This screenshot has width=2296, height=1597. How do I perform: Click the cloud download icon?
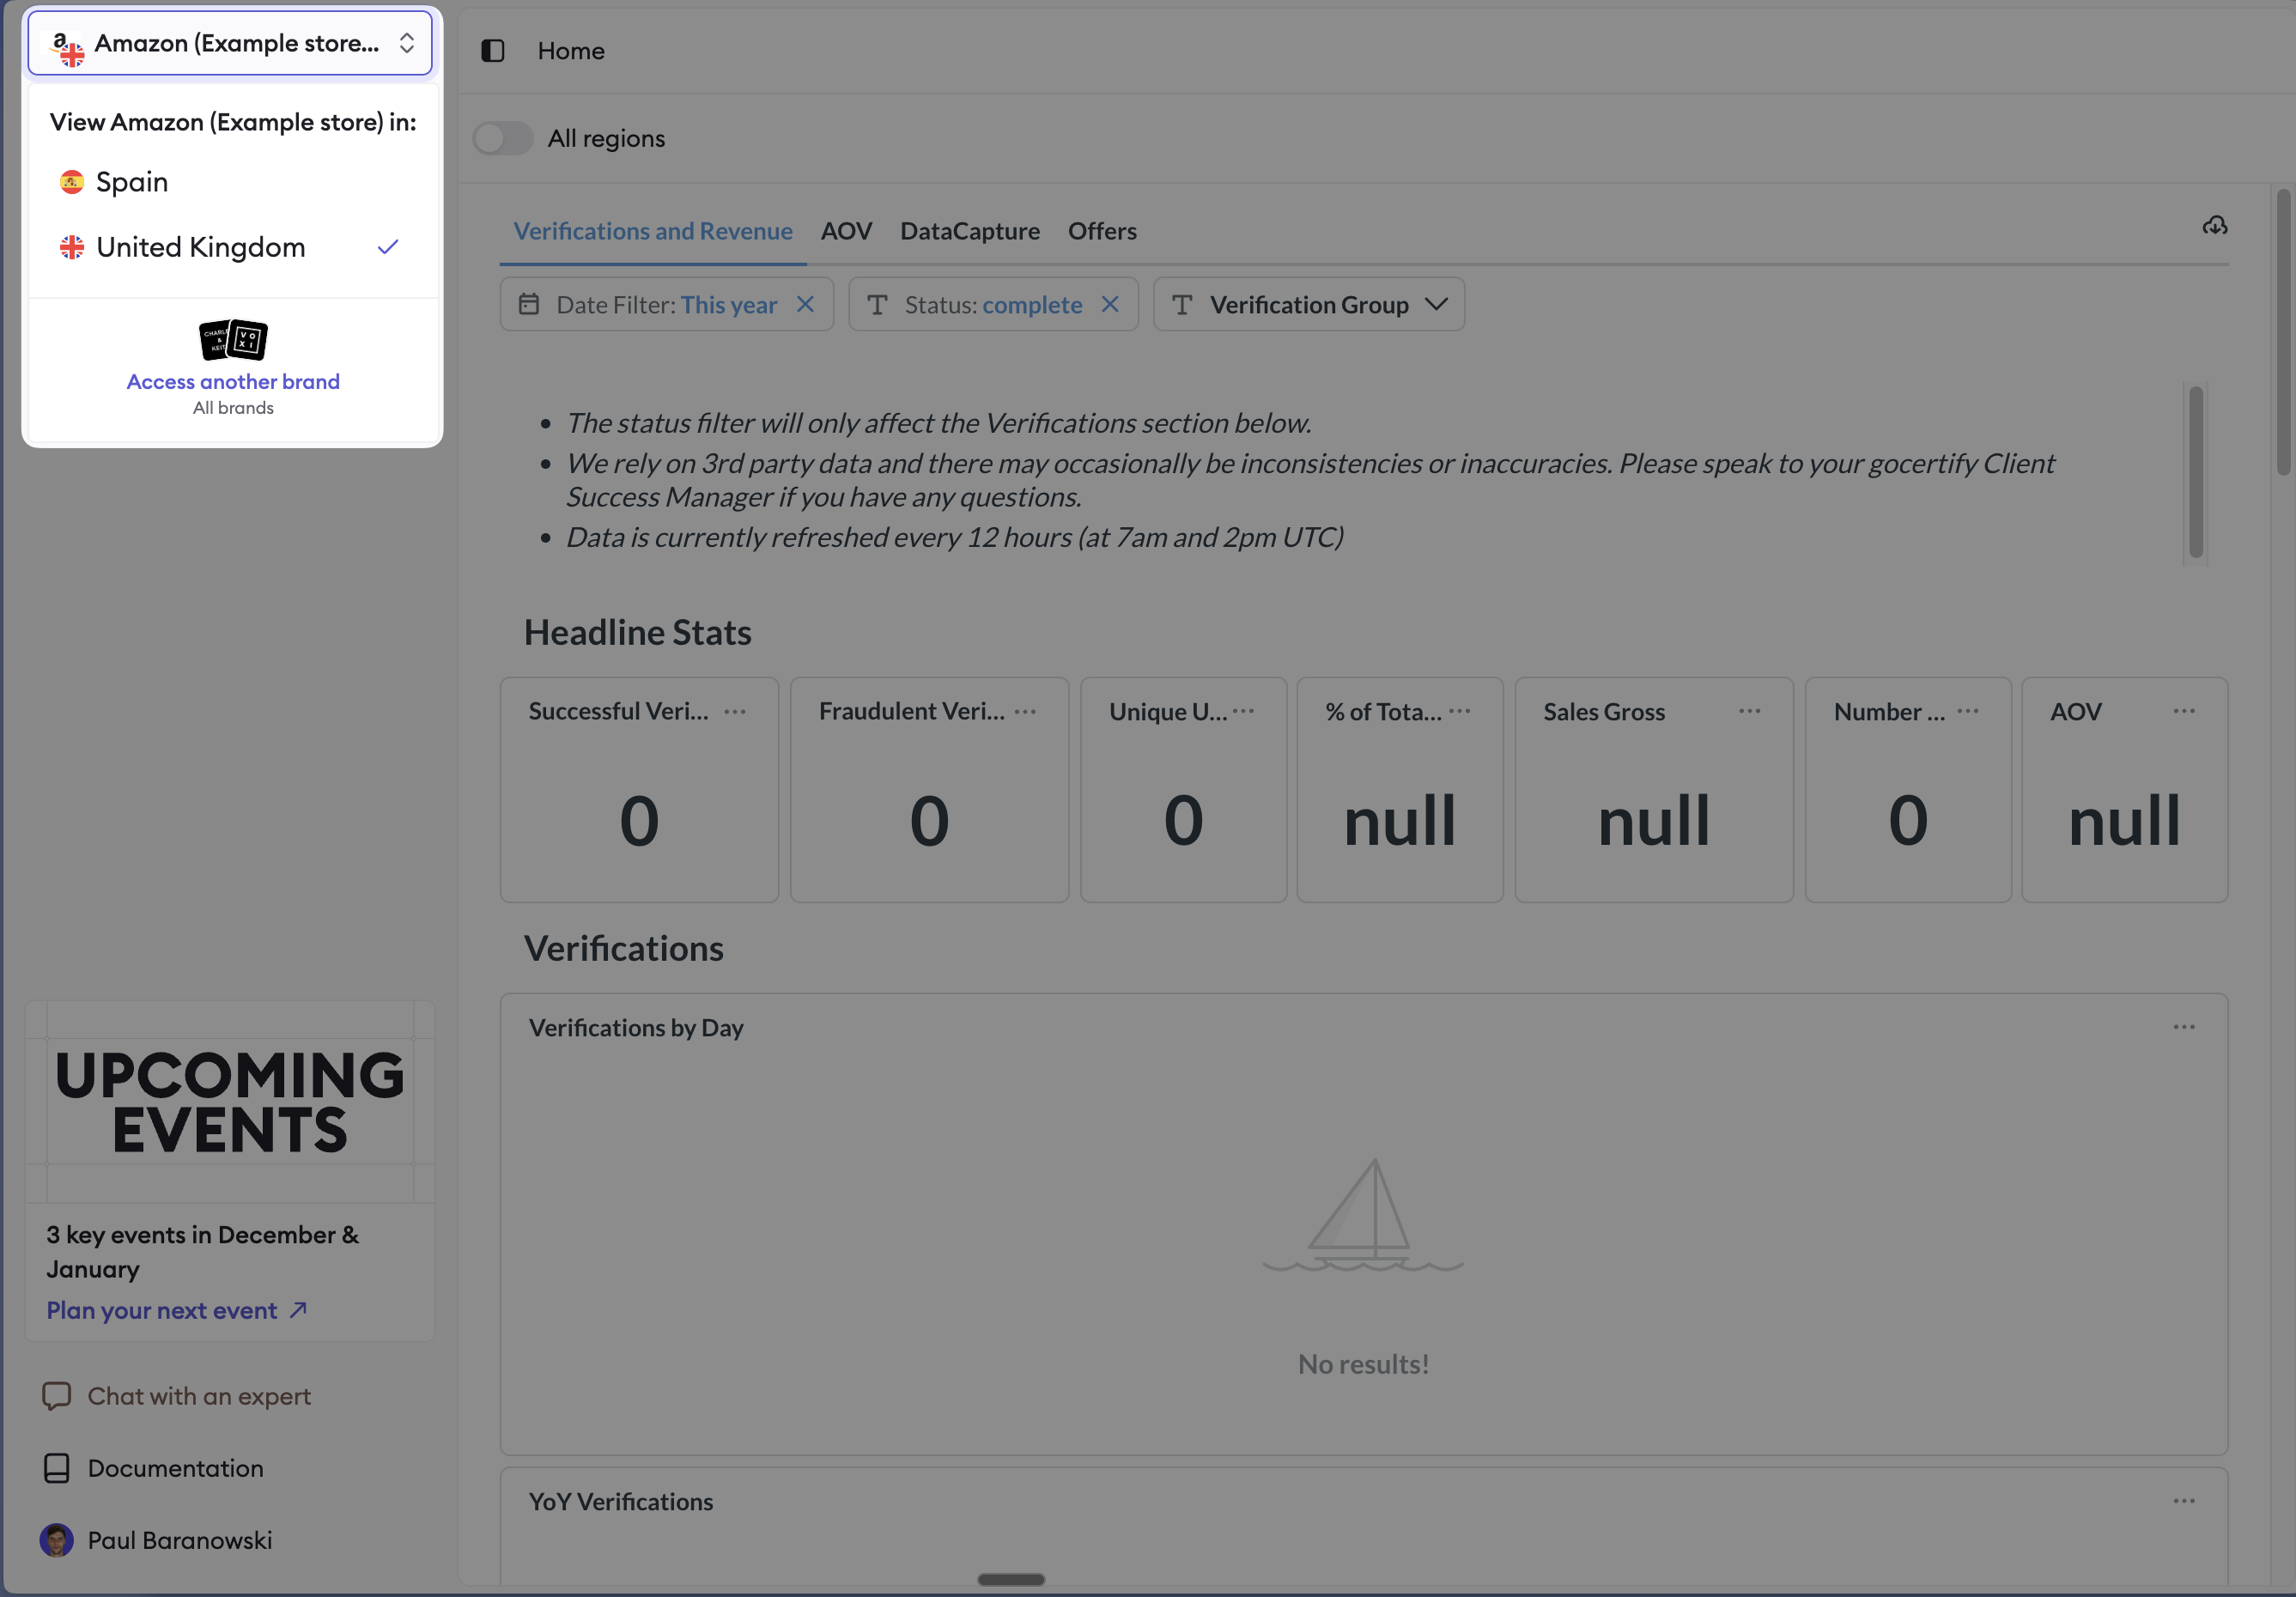[x=2214, y=226]
